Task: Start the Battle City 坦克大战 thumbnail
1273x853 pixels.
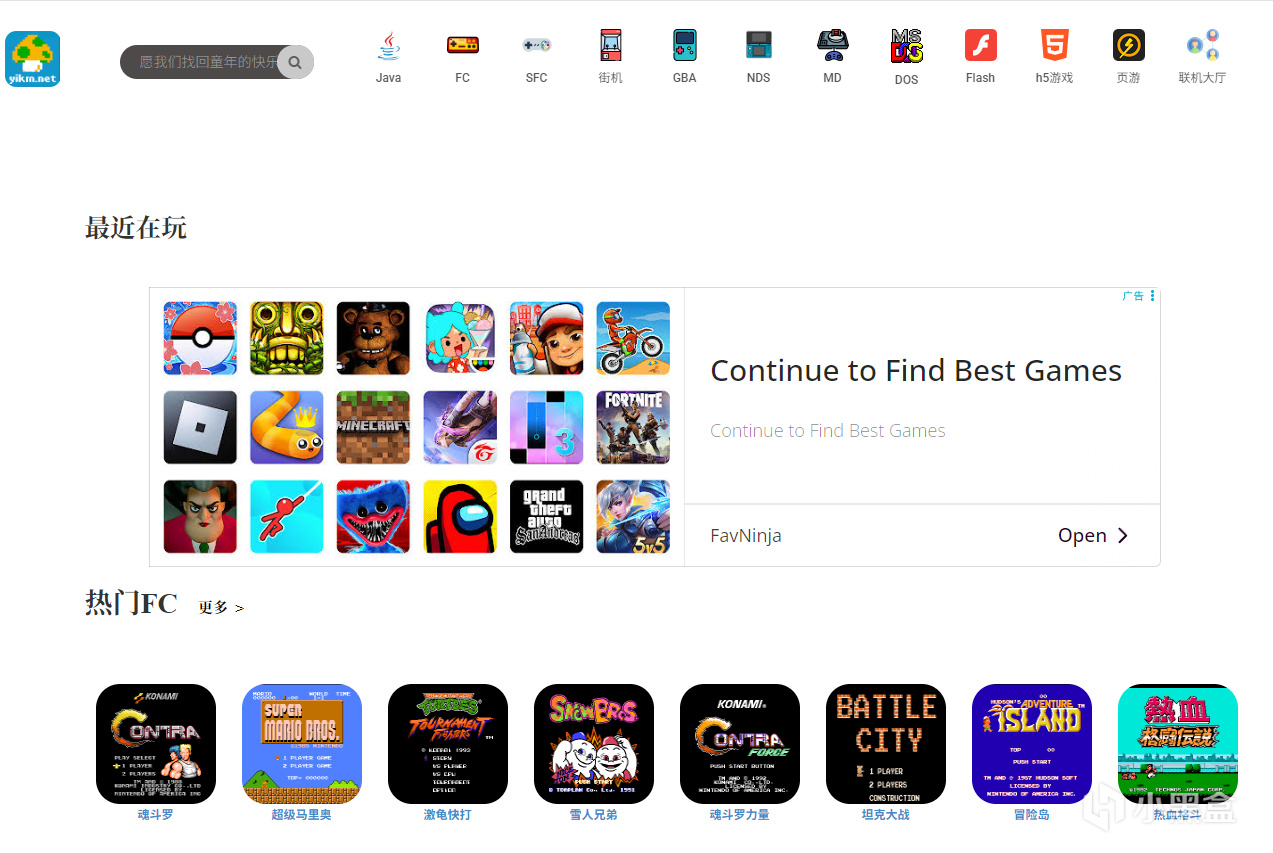Action: tap(886, 744)
